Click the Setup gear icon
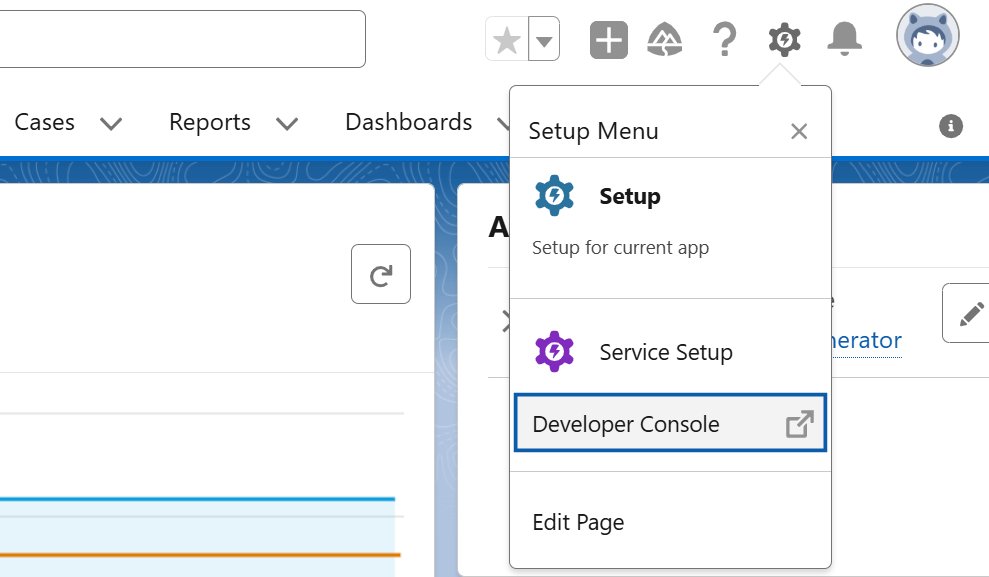Image resolution: width=989 pixels, height=577 pixels. 783,38
